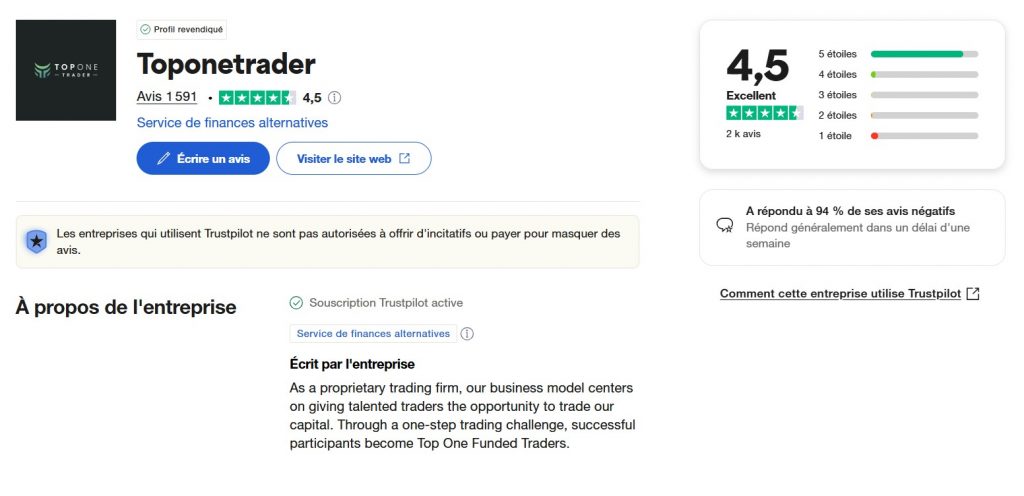Filter reviews by the 5 étoiles row
Viewport: 1024px width, 496px height.
point(897,54)
